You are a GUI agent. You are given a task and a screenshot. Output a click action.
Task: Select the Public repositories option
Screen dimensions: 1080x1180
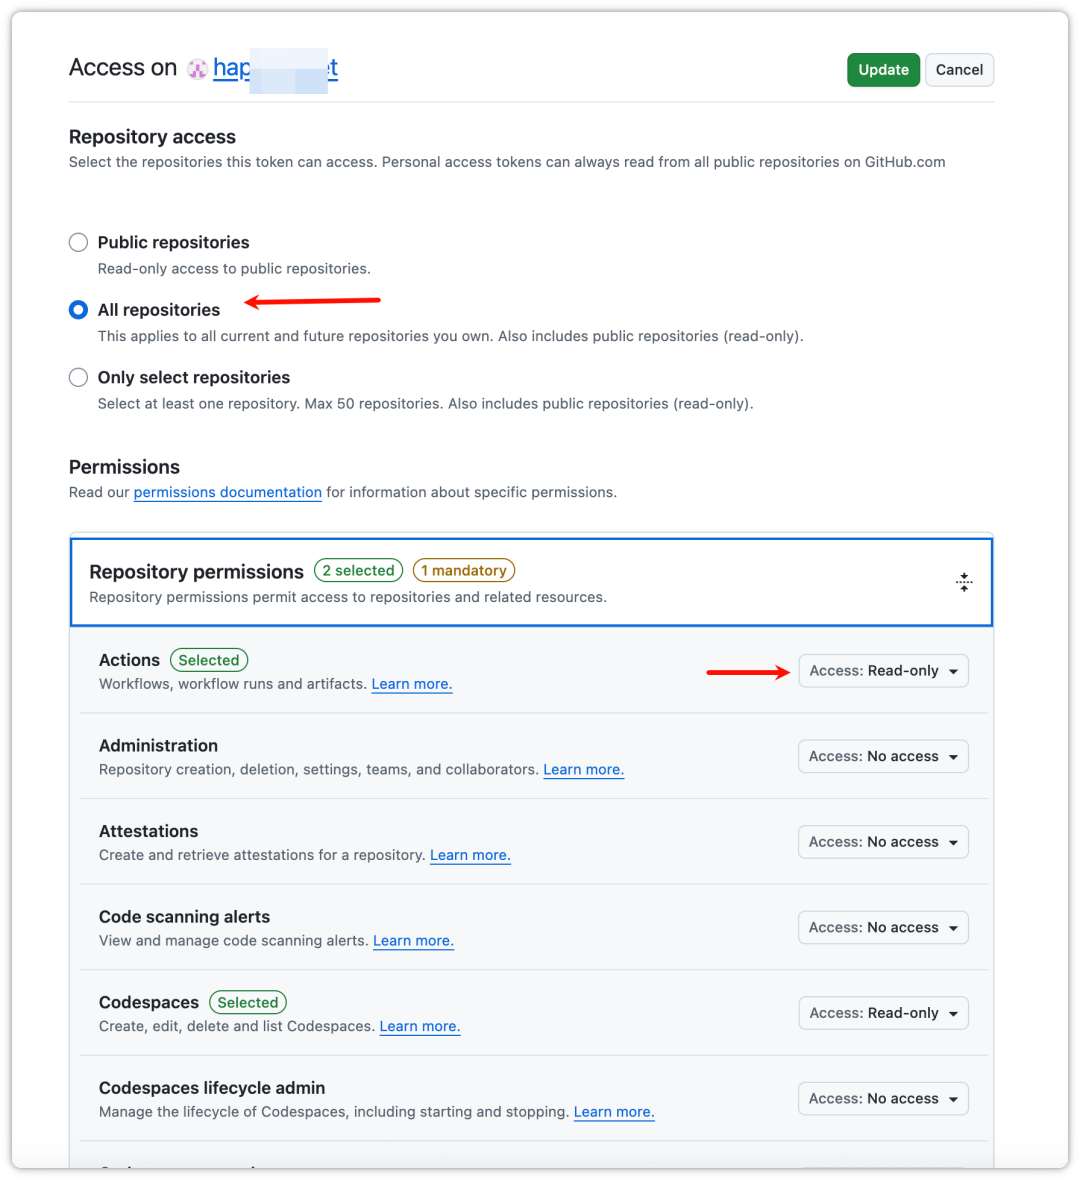pyautogui.click(x=78, y=242)
